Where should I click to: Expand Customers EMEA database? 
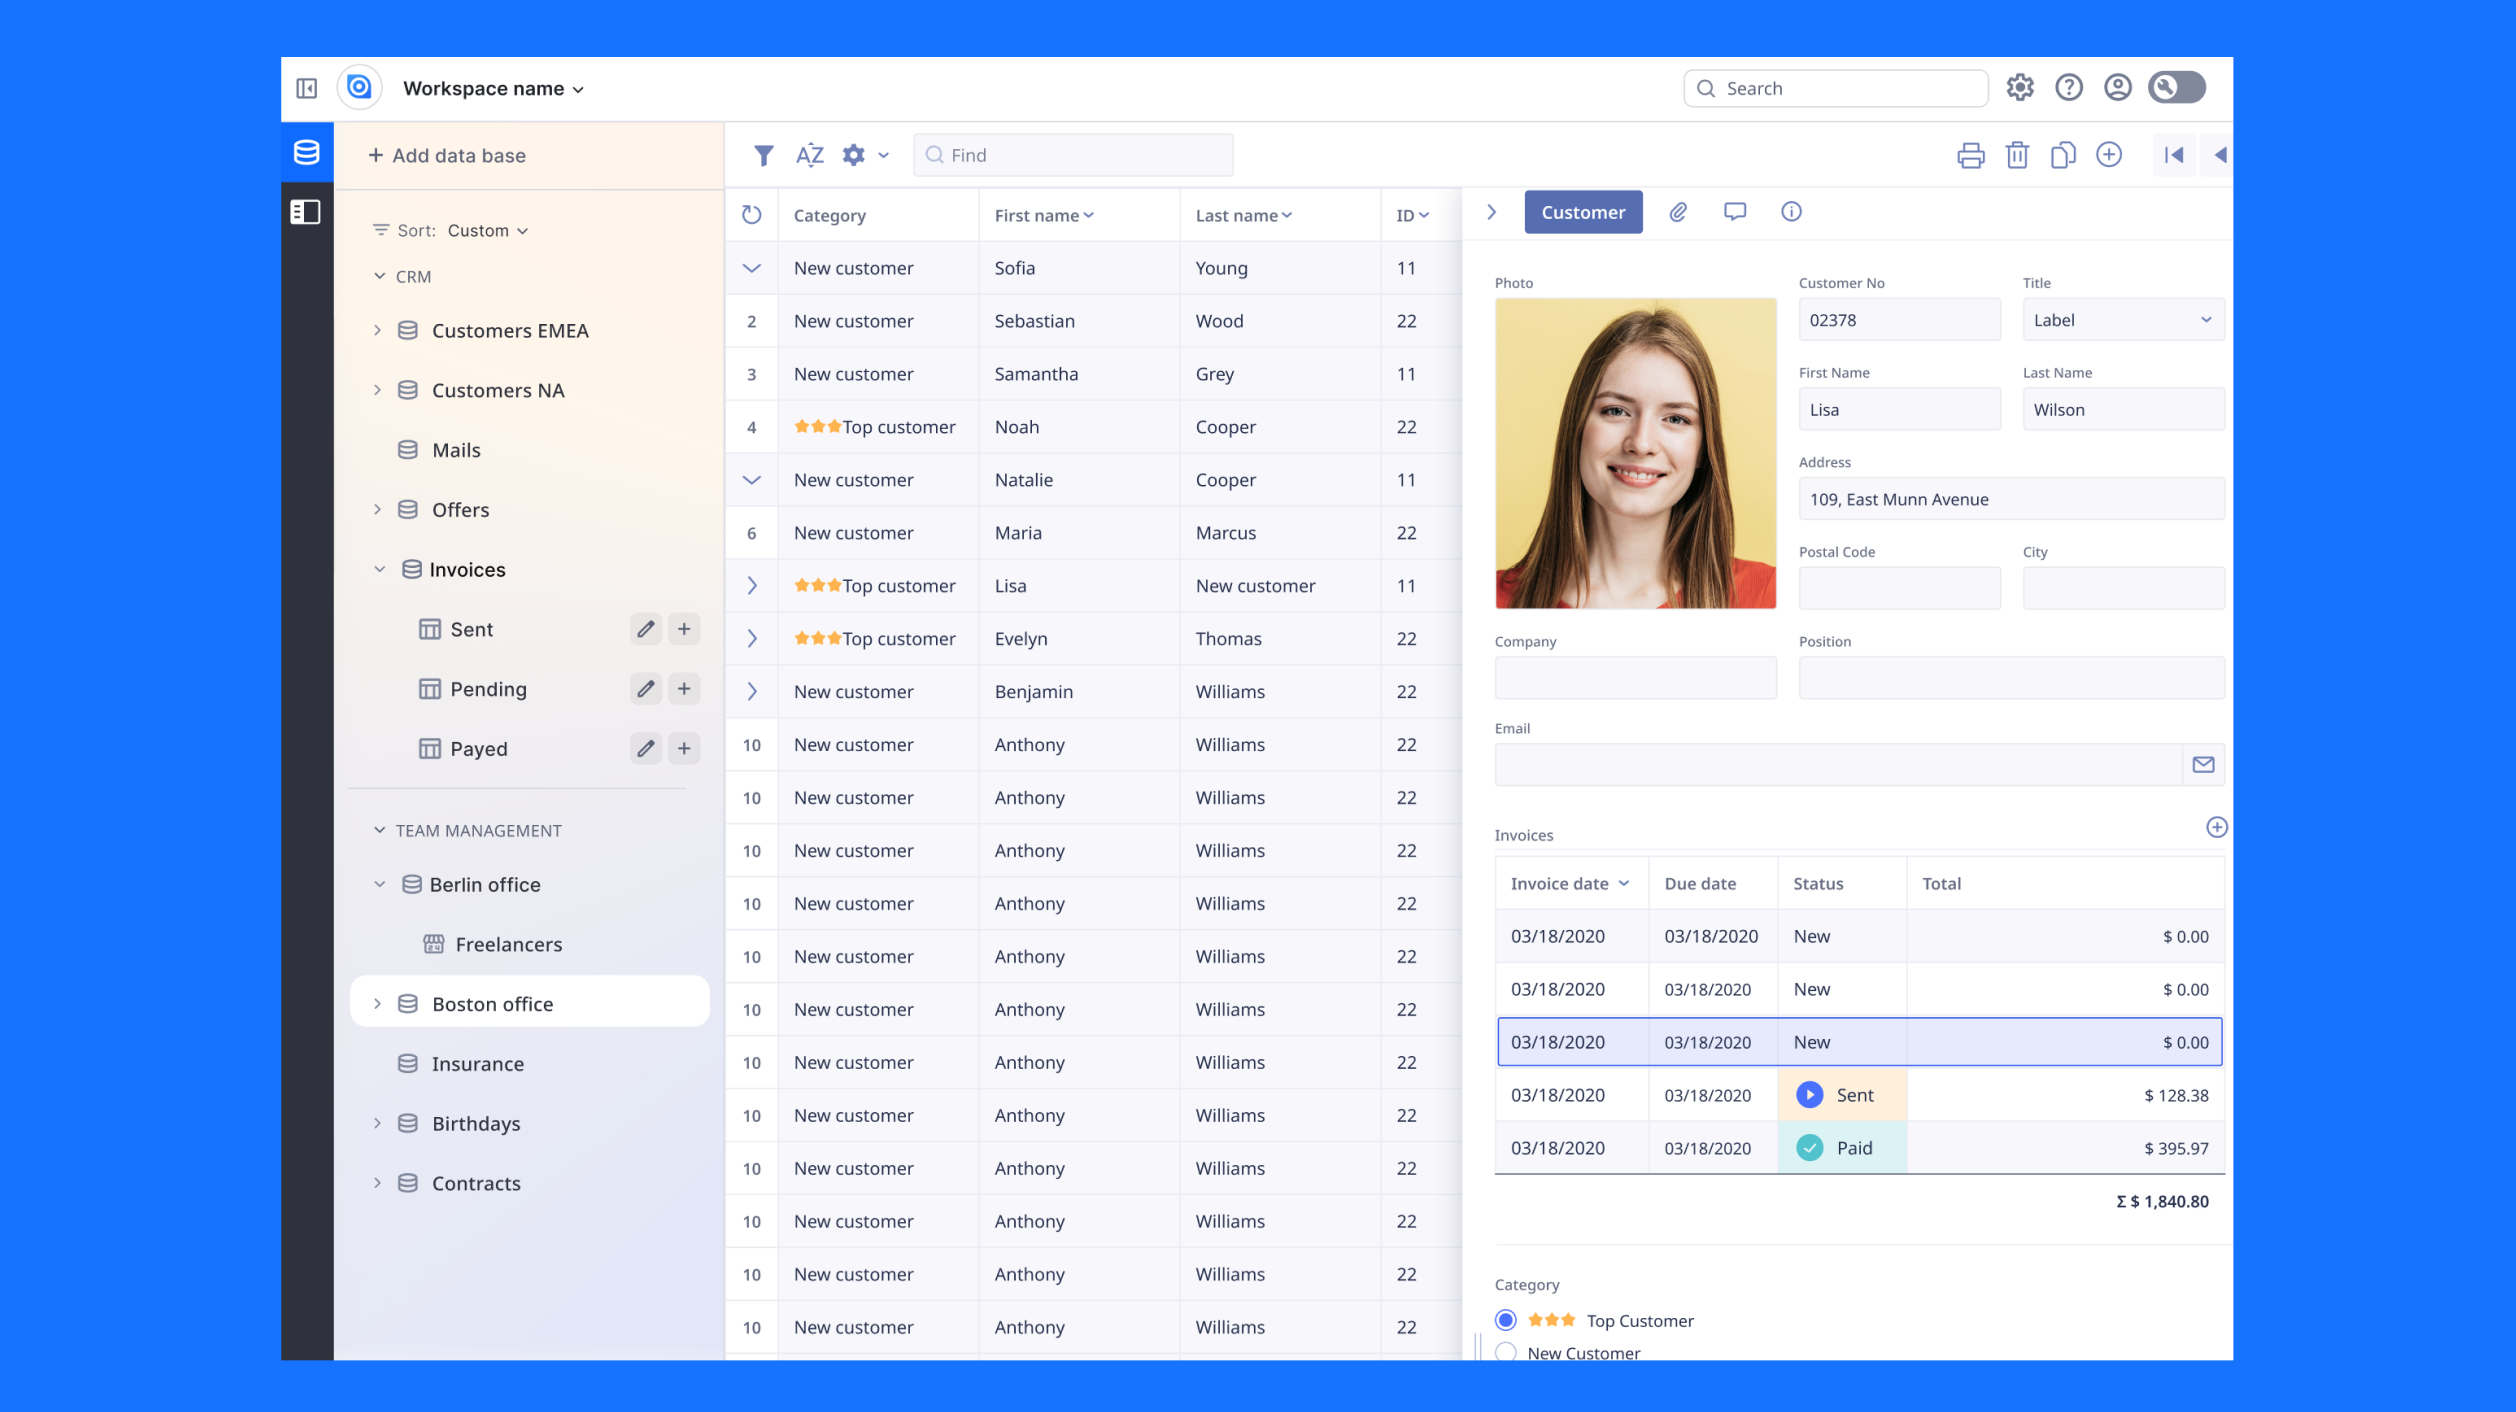click(x=377, y=330)
